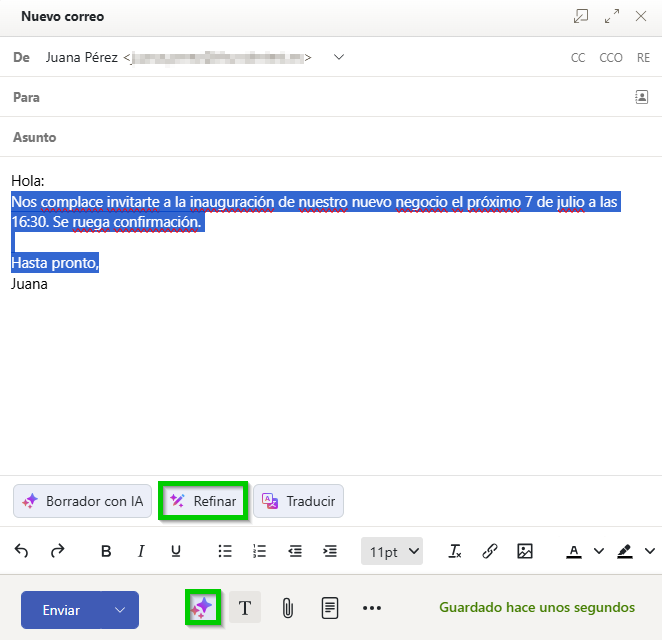662x640 pixels.
Task: Show the CC recipient field
Action: [578, 58]
